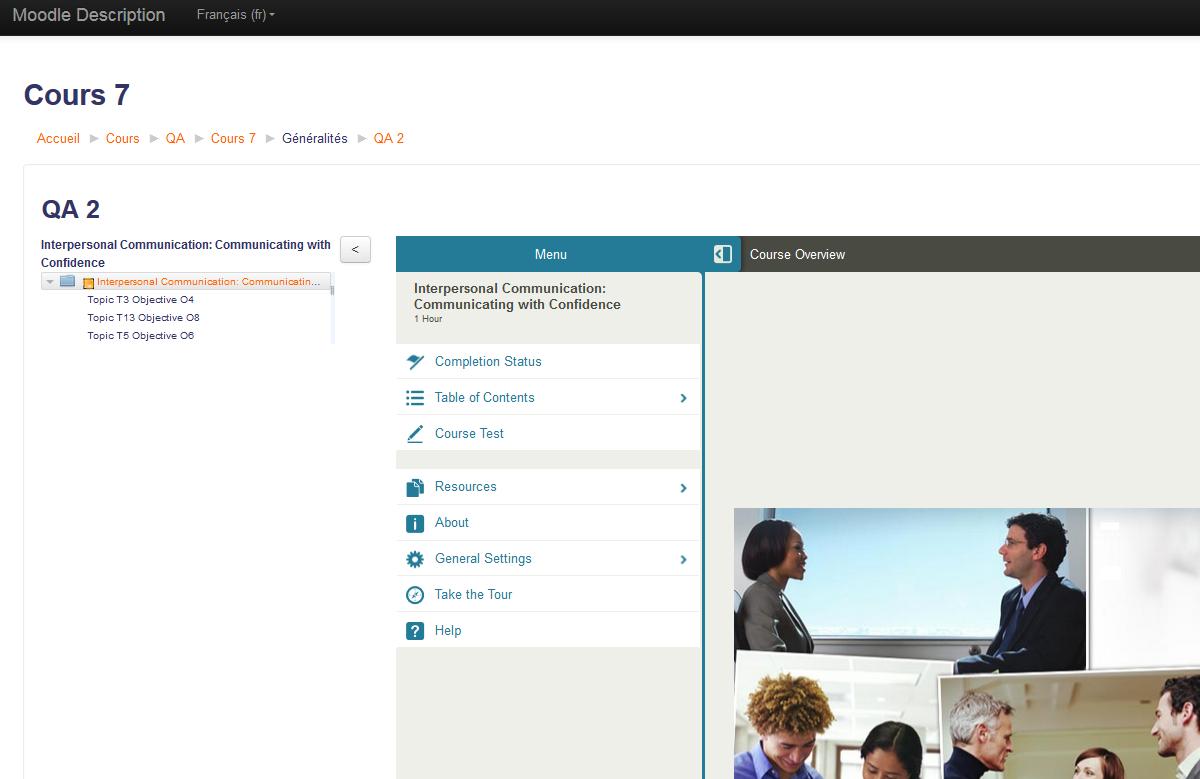Click the Help question mark icon
This screenshot has height=779, width=1200.
click(x=415, y=631)
